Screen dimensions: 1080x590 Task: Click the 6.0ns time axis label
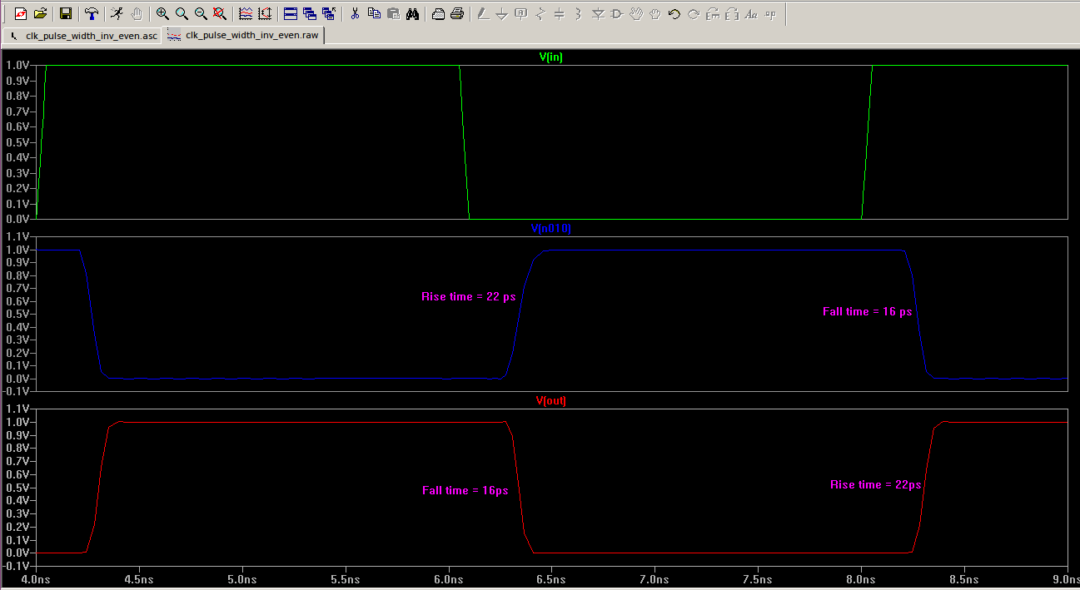(x=448, y=580)
